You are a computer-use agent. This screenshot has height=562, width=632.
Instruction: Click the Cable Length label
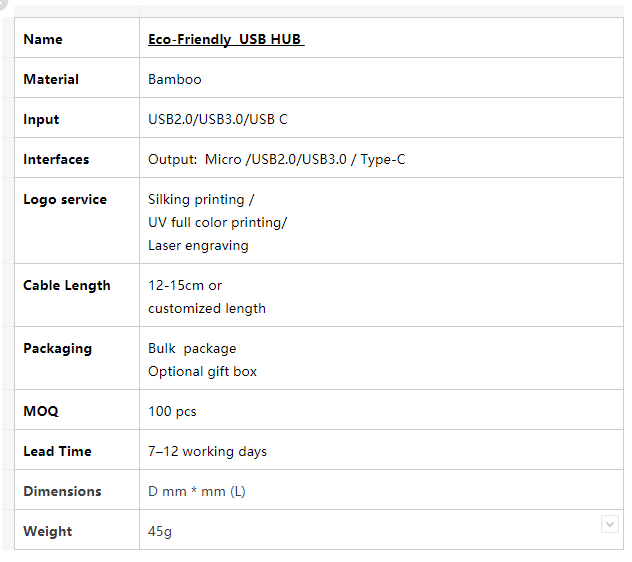(x=67, y=285)
